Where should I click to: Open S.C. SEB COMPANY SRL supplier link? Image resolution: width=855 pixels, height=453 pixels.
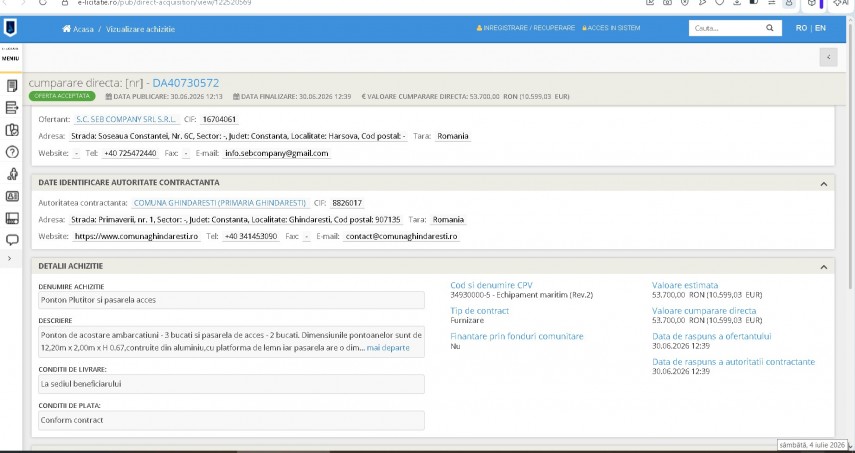(x=127, y=119)
